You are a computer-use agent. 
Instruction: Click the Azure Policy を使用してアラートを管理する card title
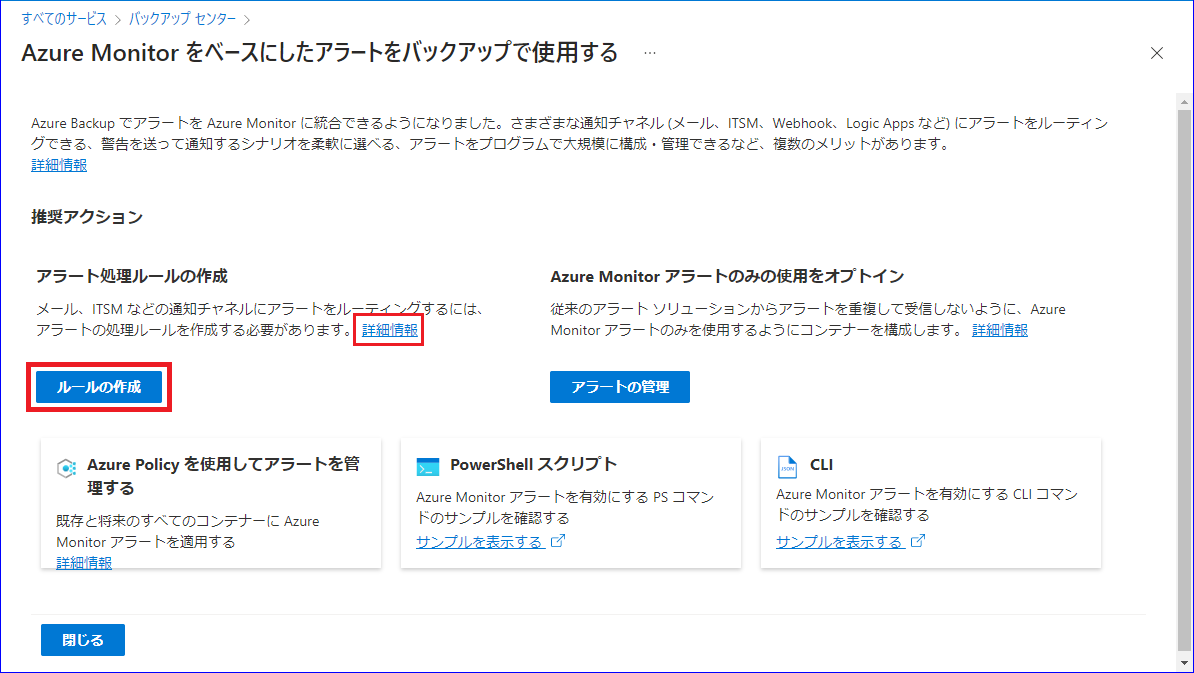[x=223, y=476]
